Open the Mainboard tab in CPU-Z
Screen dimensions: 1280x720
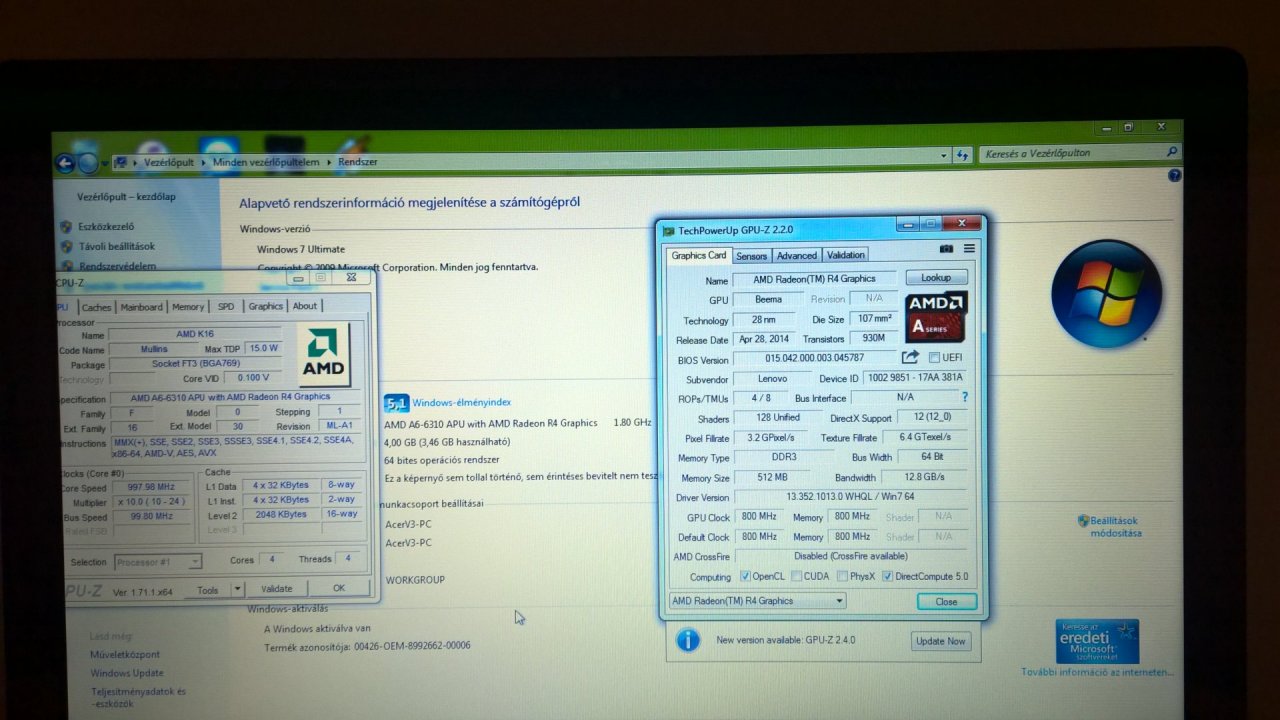pos(142,307)
